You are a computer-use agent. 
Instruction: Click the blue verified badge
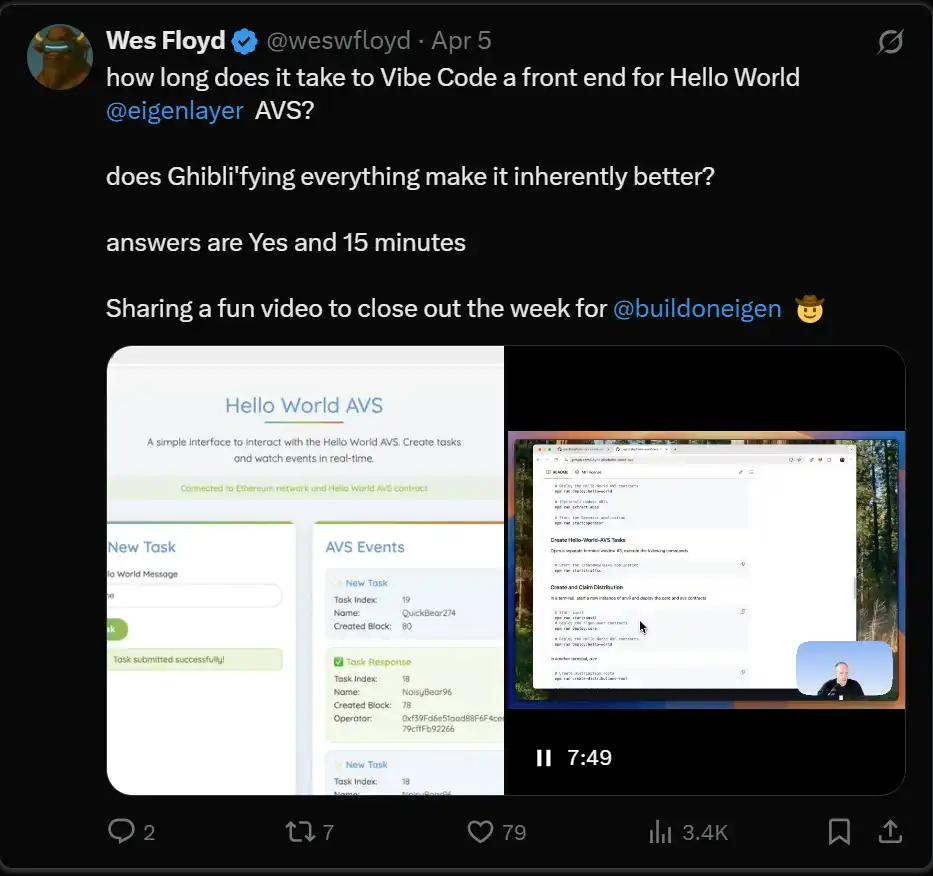coord(245,41)
